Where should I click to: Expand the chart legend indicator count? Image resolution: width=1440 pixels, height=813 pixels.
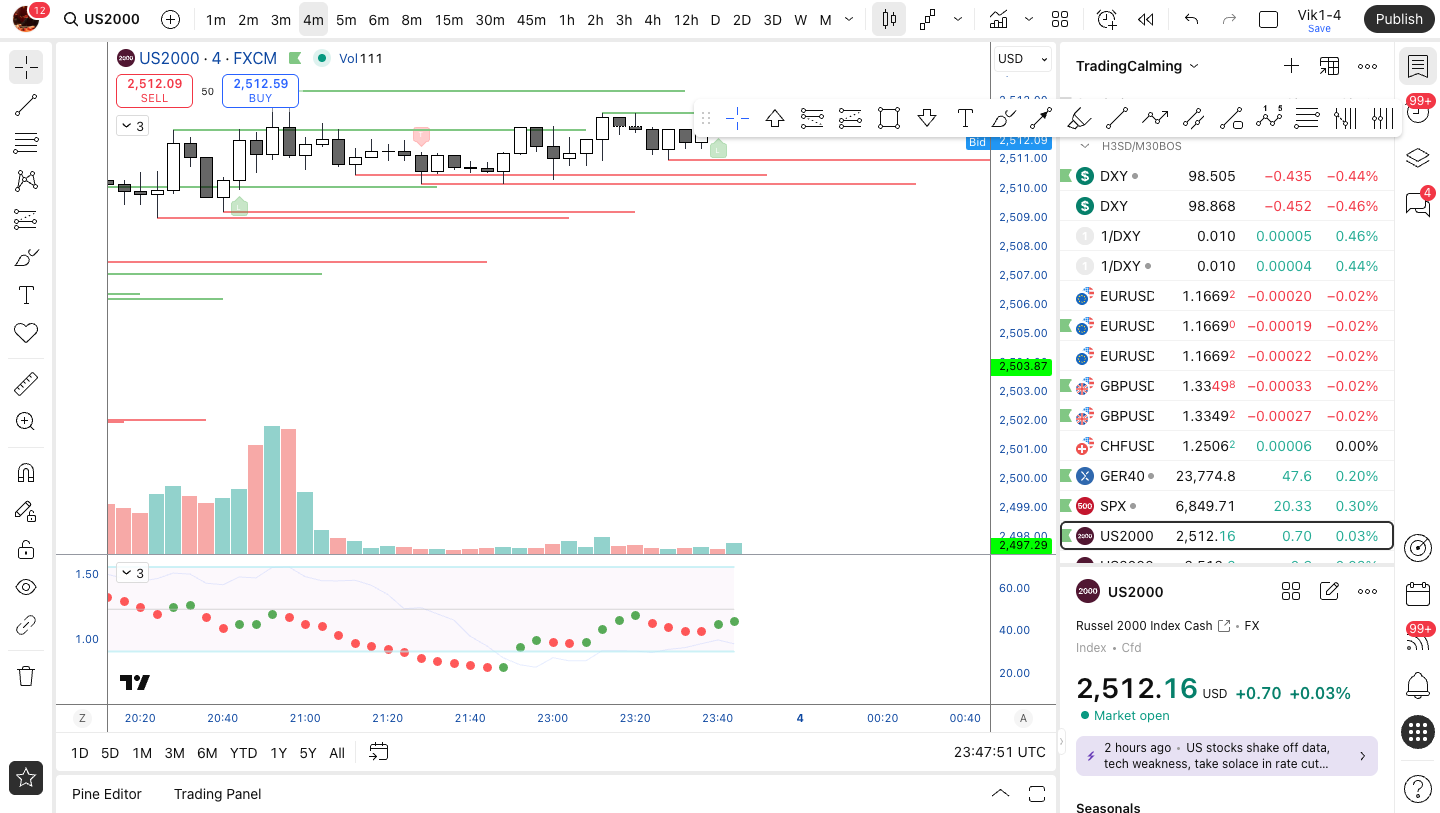131,125
